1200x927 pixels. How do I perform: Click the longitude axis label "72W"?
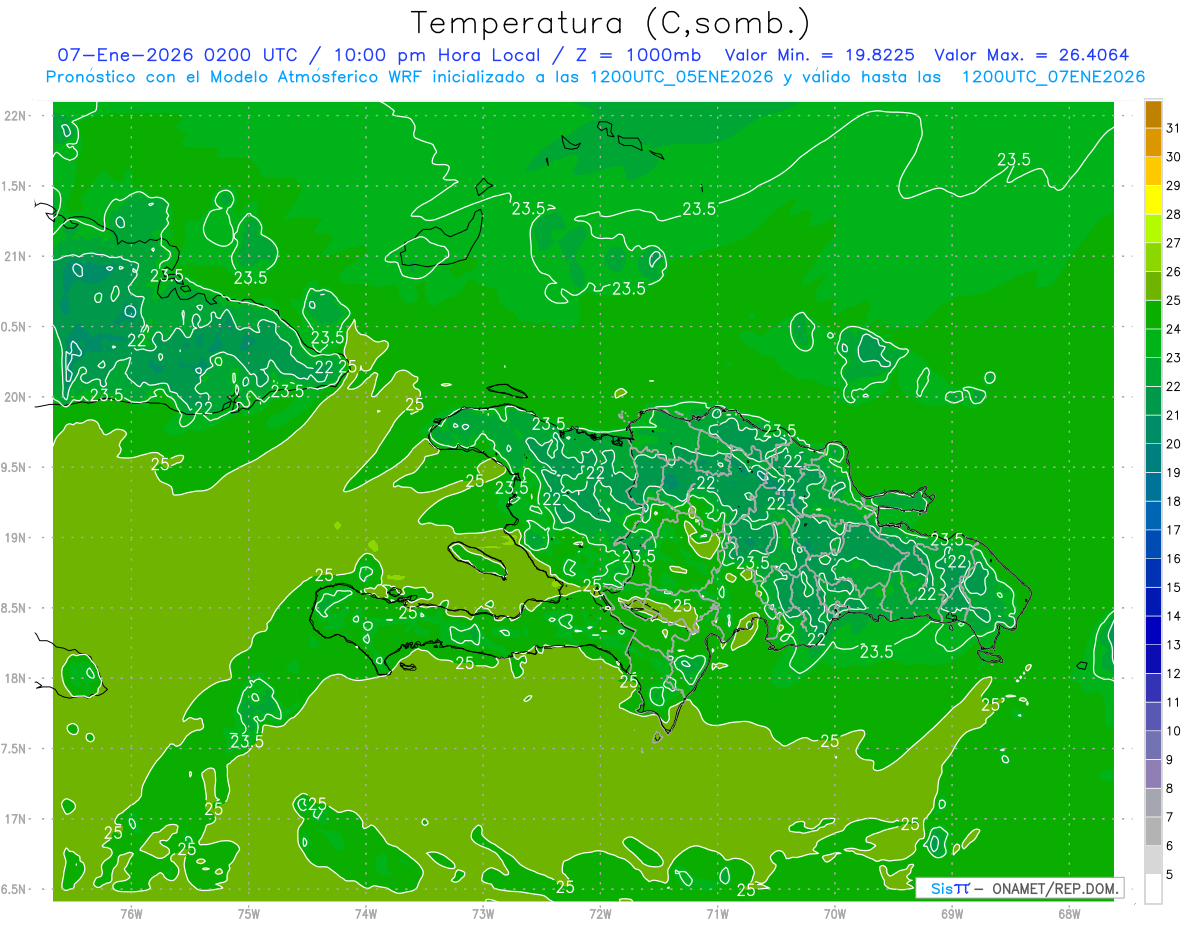tap(600, 912)
